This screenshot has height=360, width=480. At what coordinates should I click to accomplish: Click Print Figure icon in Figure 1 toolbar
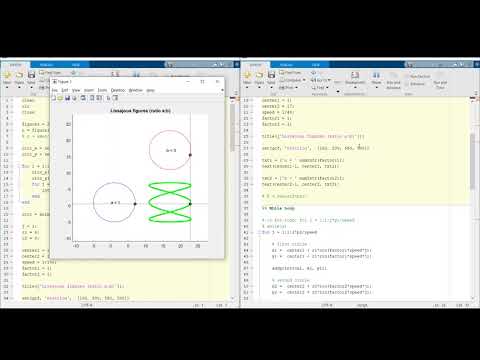pyautogui.click(x=74, y=98)
